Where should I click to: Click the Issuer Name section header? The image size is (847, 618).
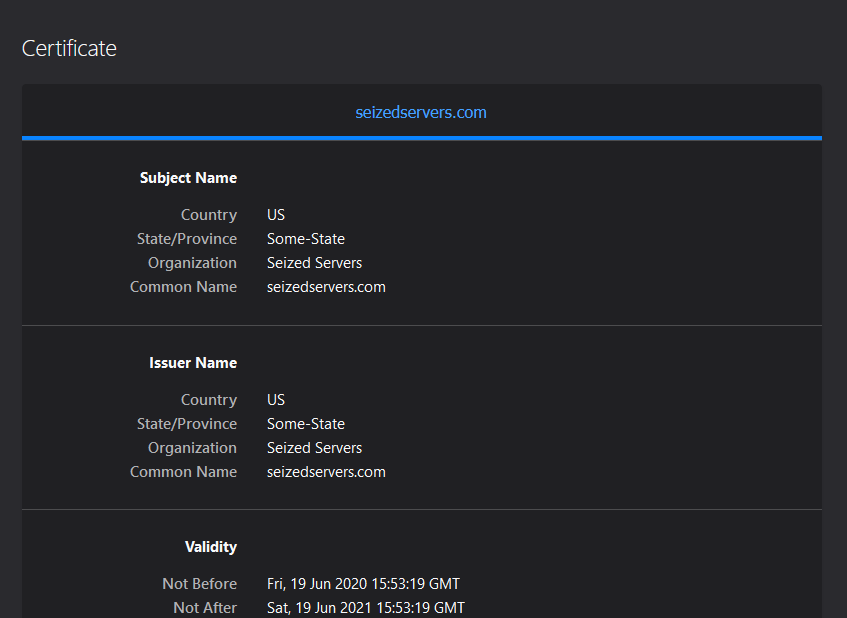pyautogui.click(x=193, y=362)
